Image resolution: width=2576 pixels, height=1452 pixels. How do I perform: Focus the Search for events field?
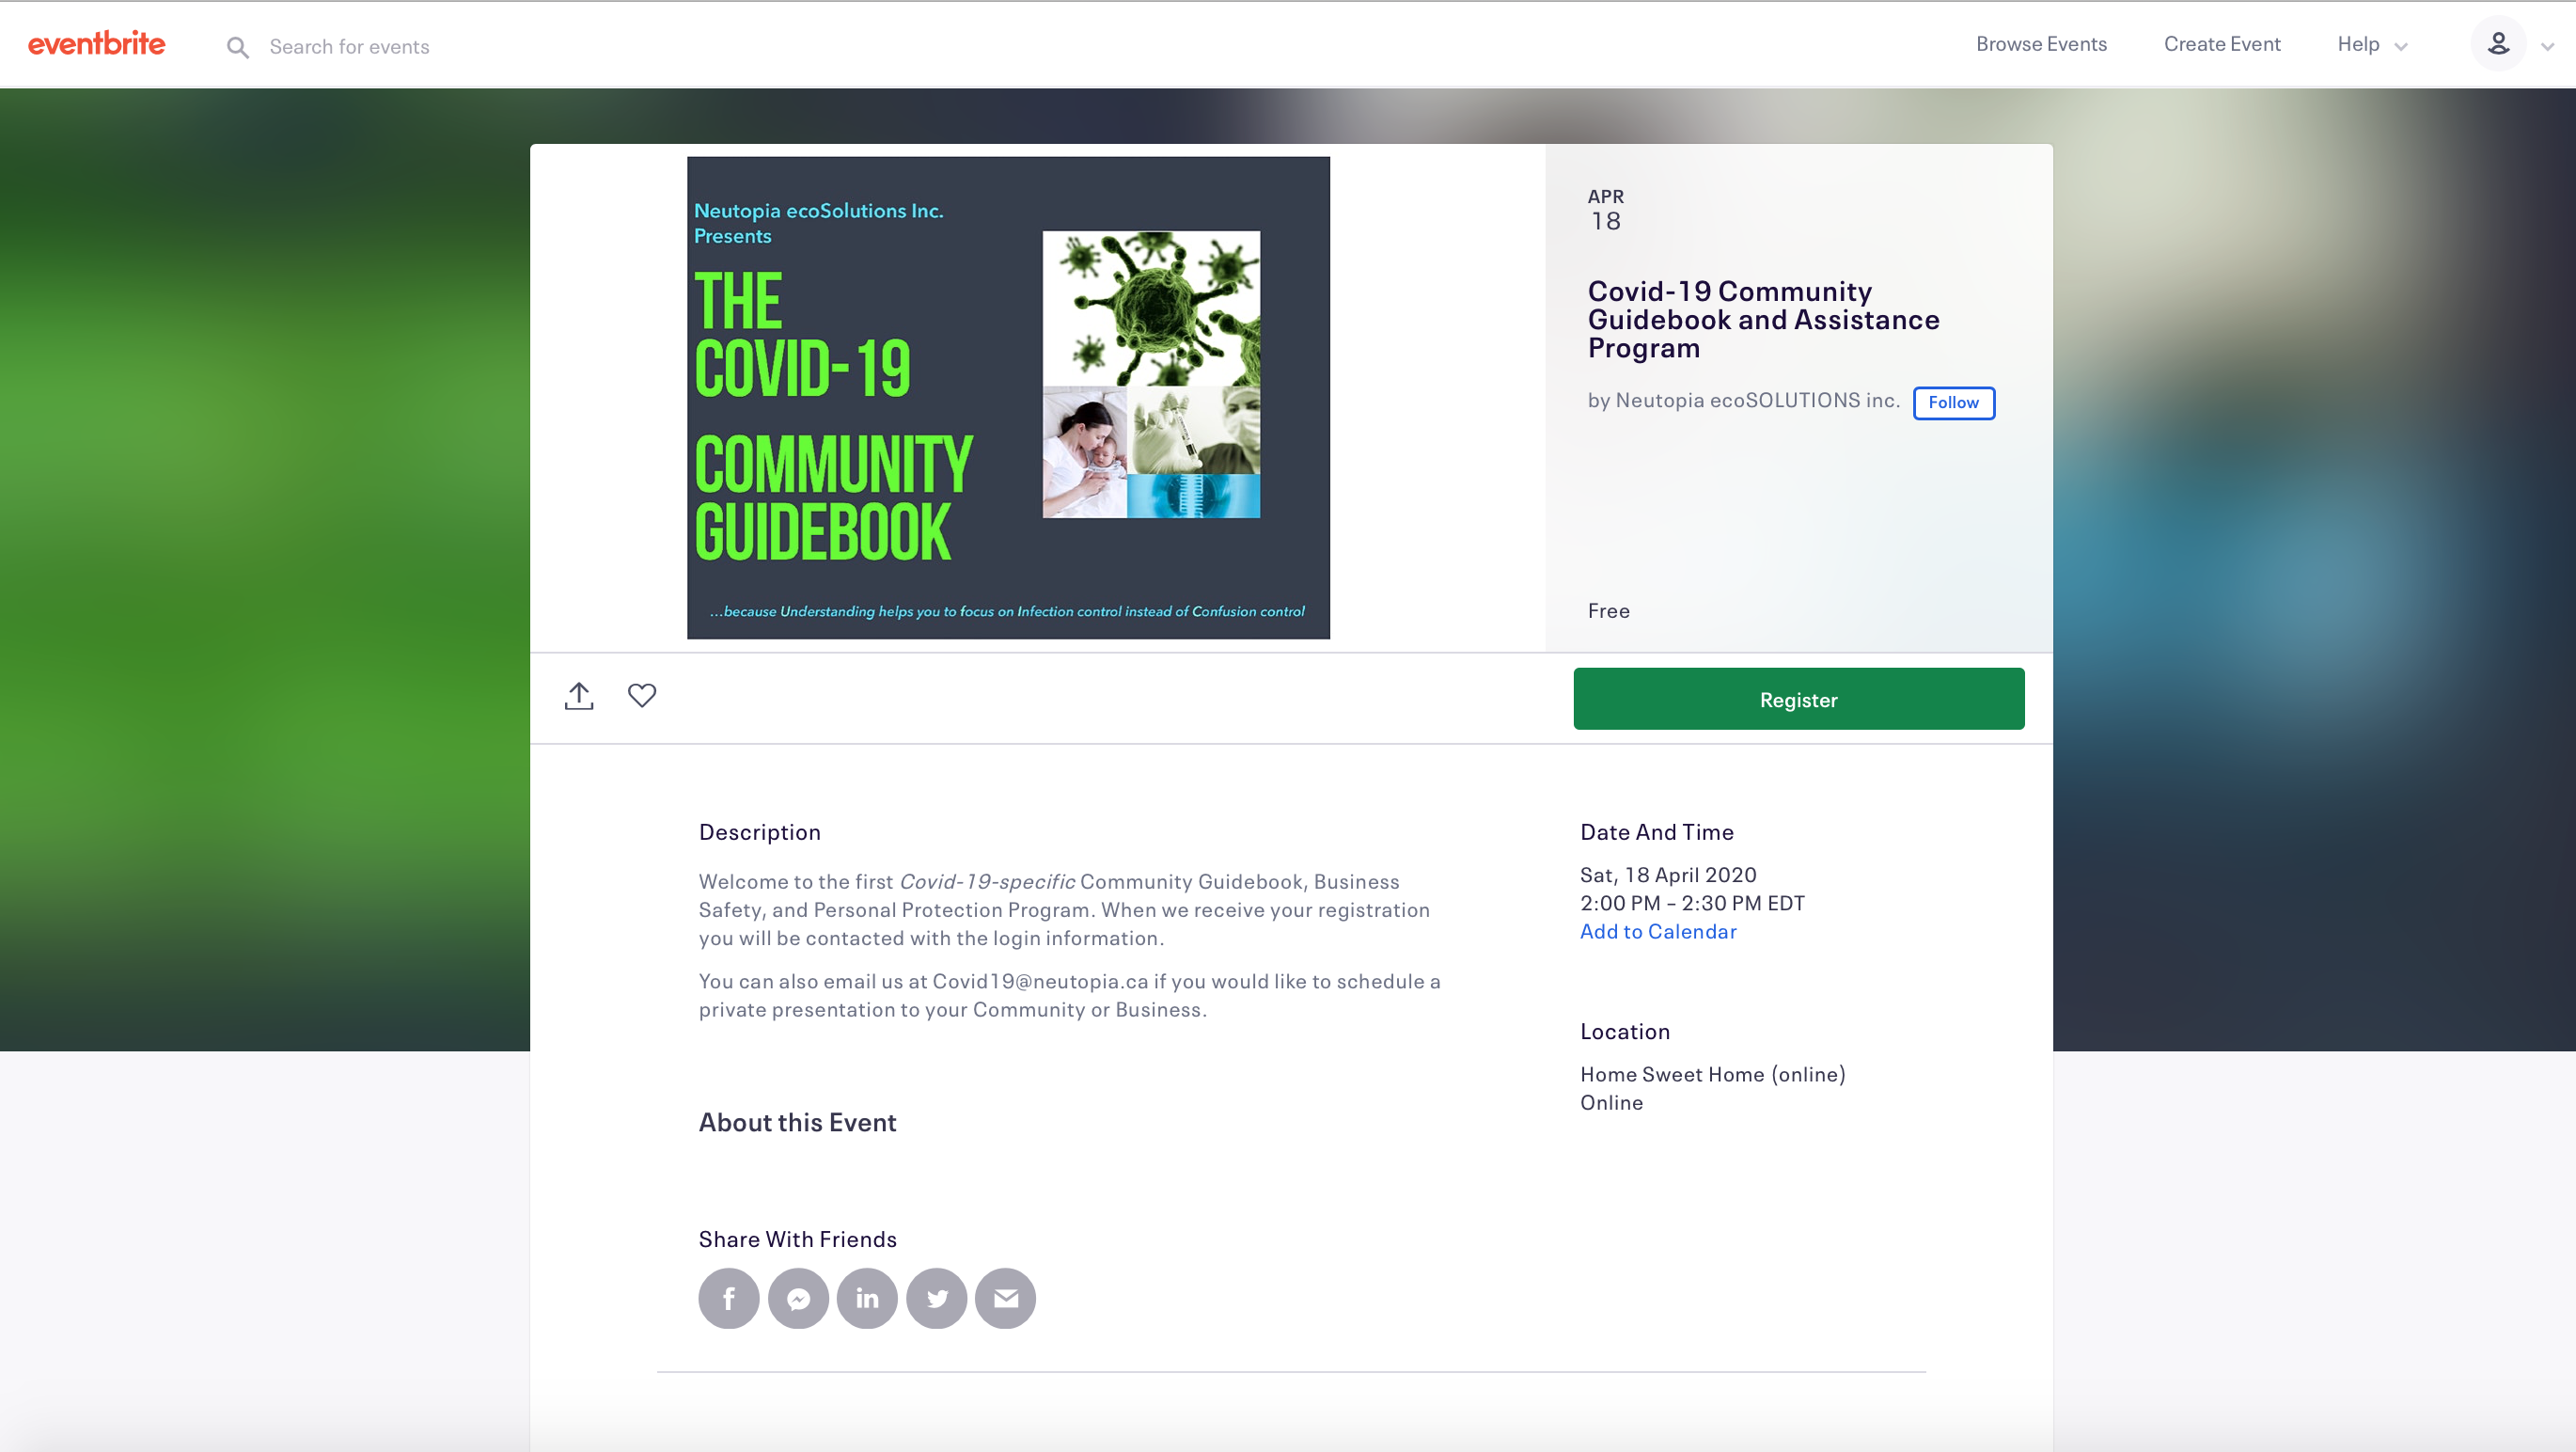point(349,47)
